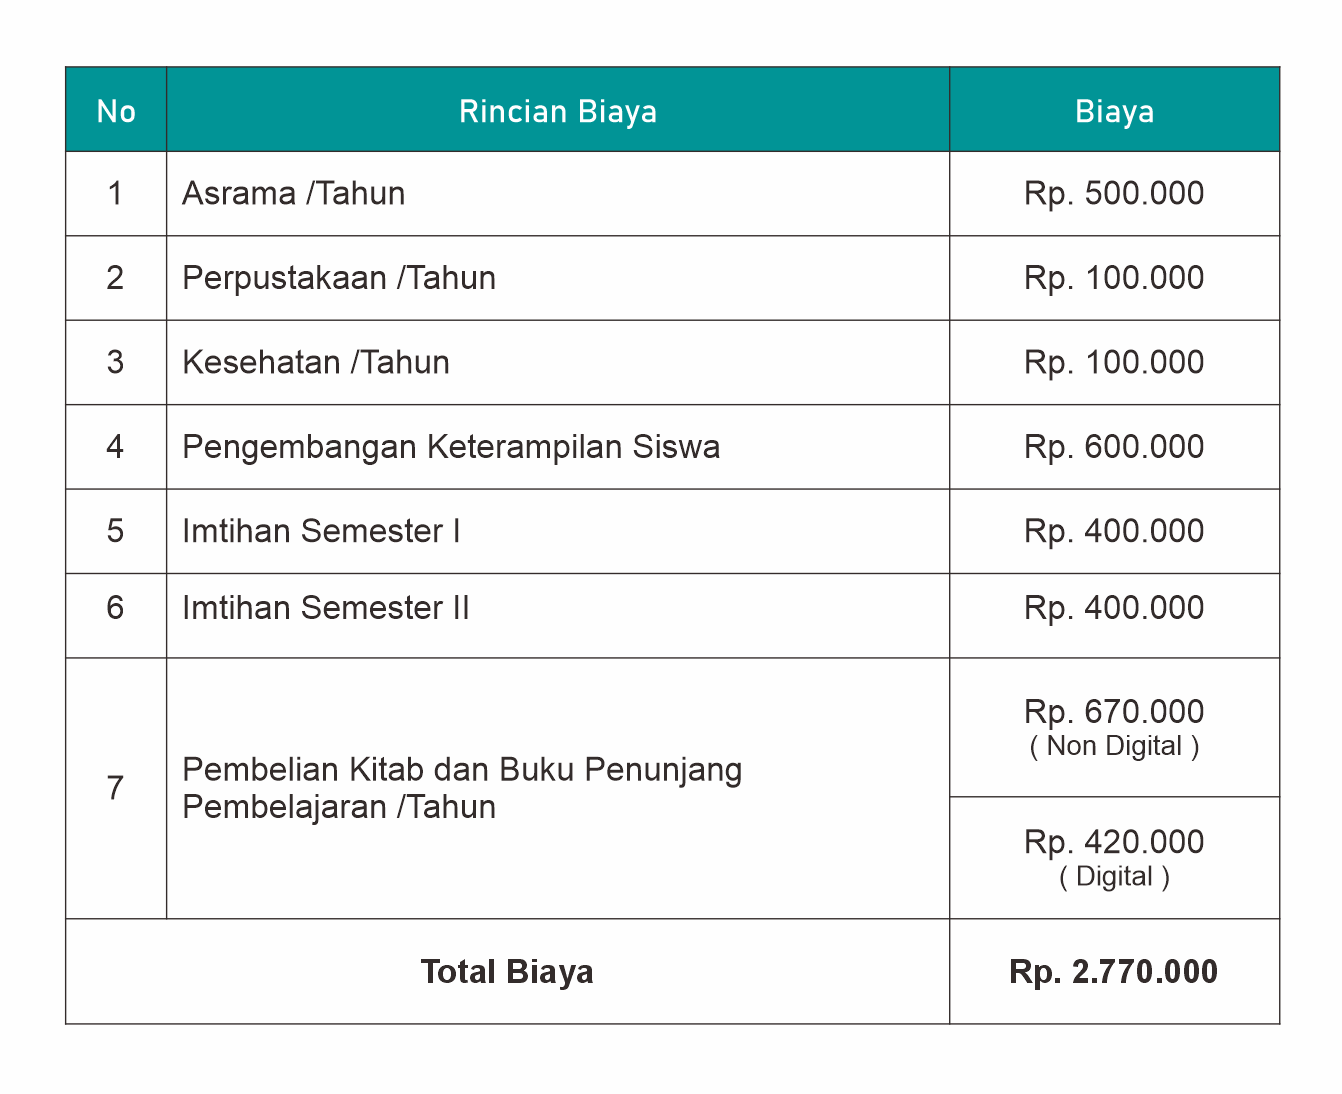
Task: Click "Pengembangan Keterampilan Siswa" text
Action: coord(450,447)
